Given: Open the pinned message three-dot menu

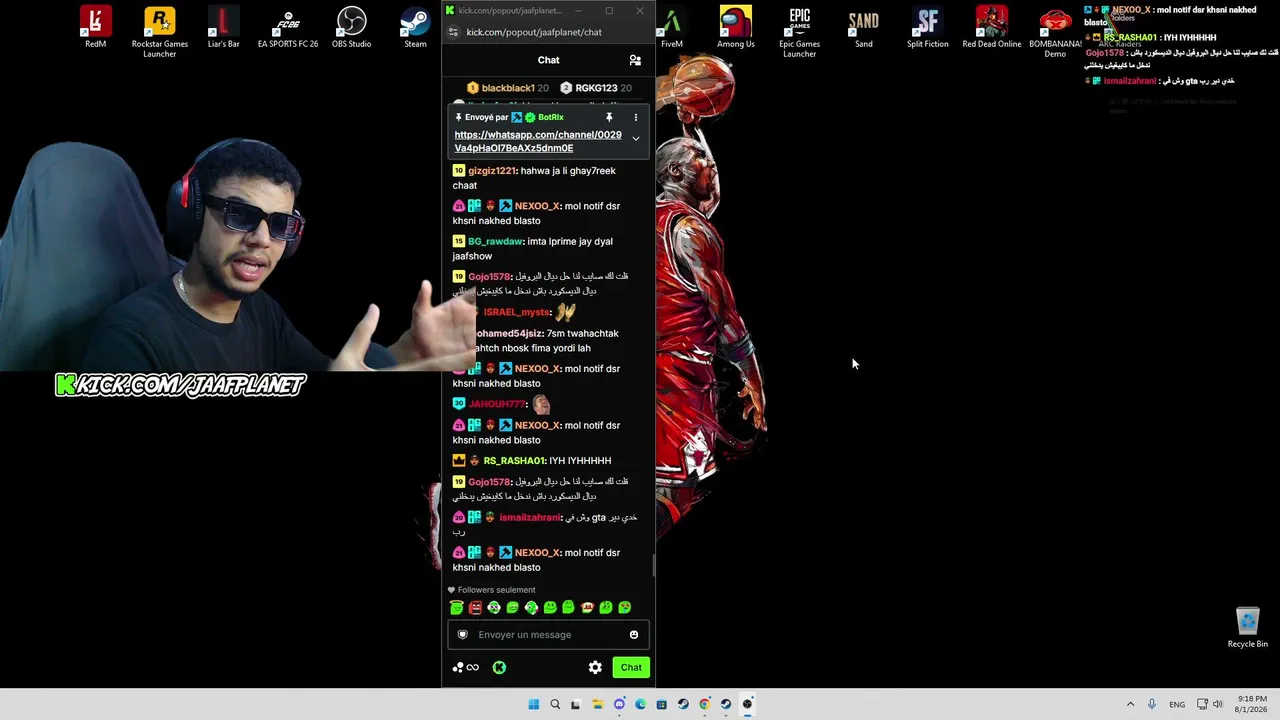Looking at the screenshot, I should tap(635, 117).
